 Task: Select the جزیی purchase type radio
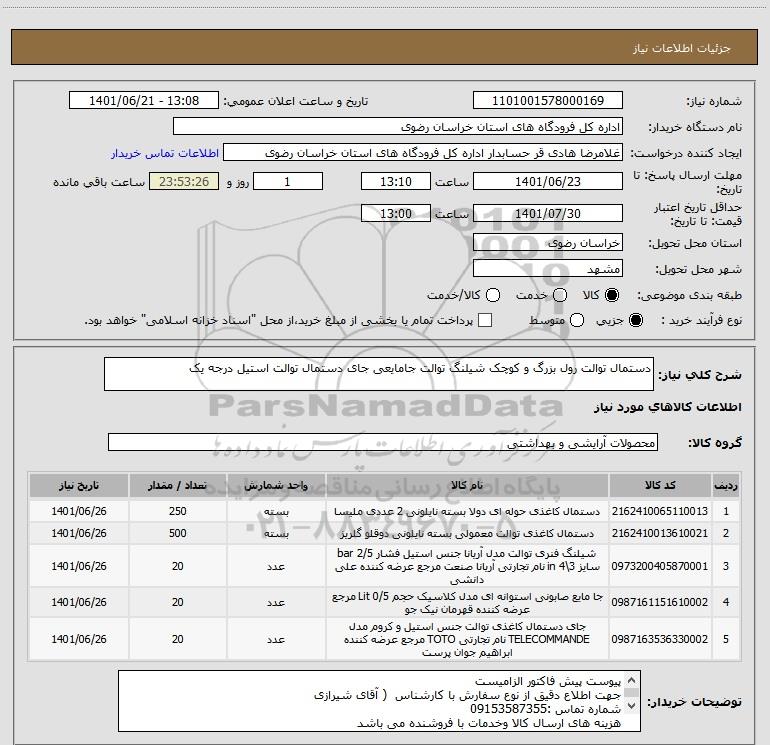point(635,320)
